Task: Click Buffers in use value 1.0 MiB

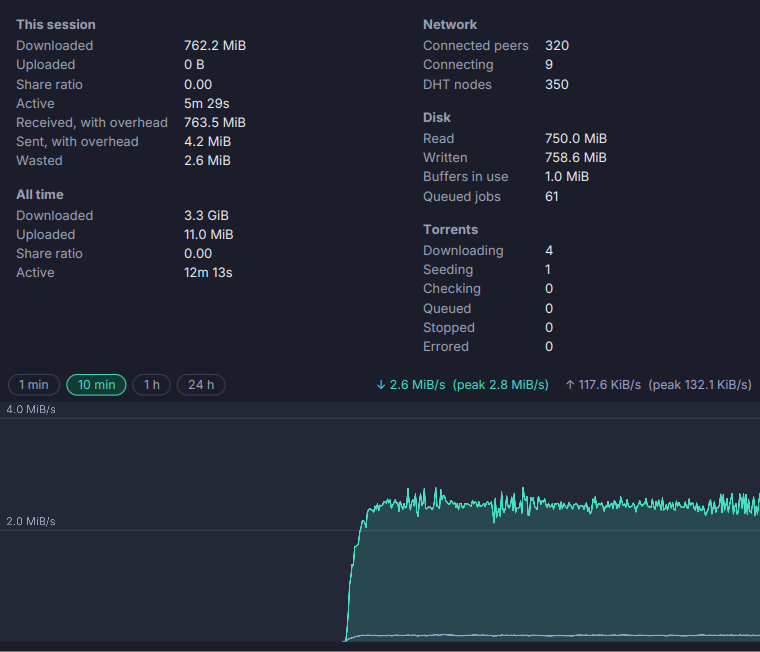Action: click(x=567, y=177)
